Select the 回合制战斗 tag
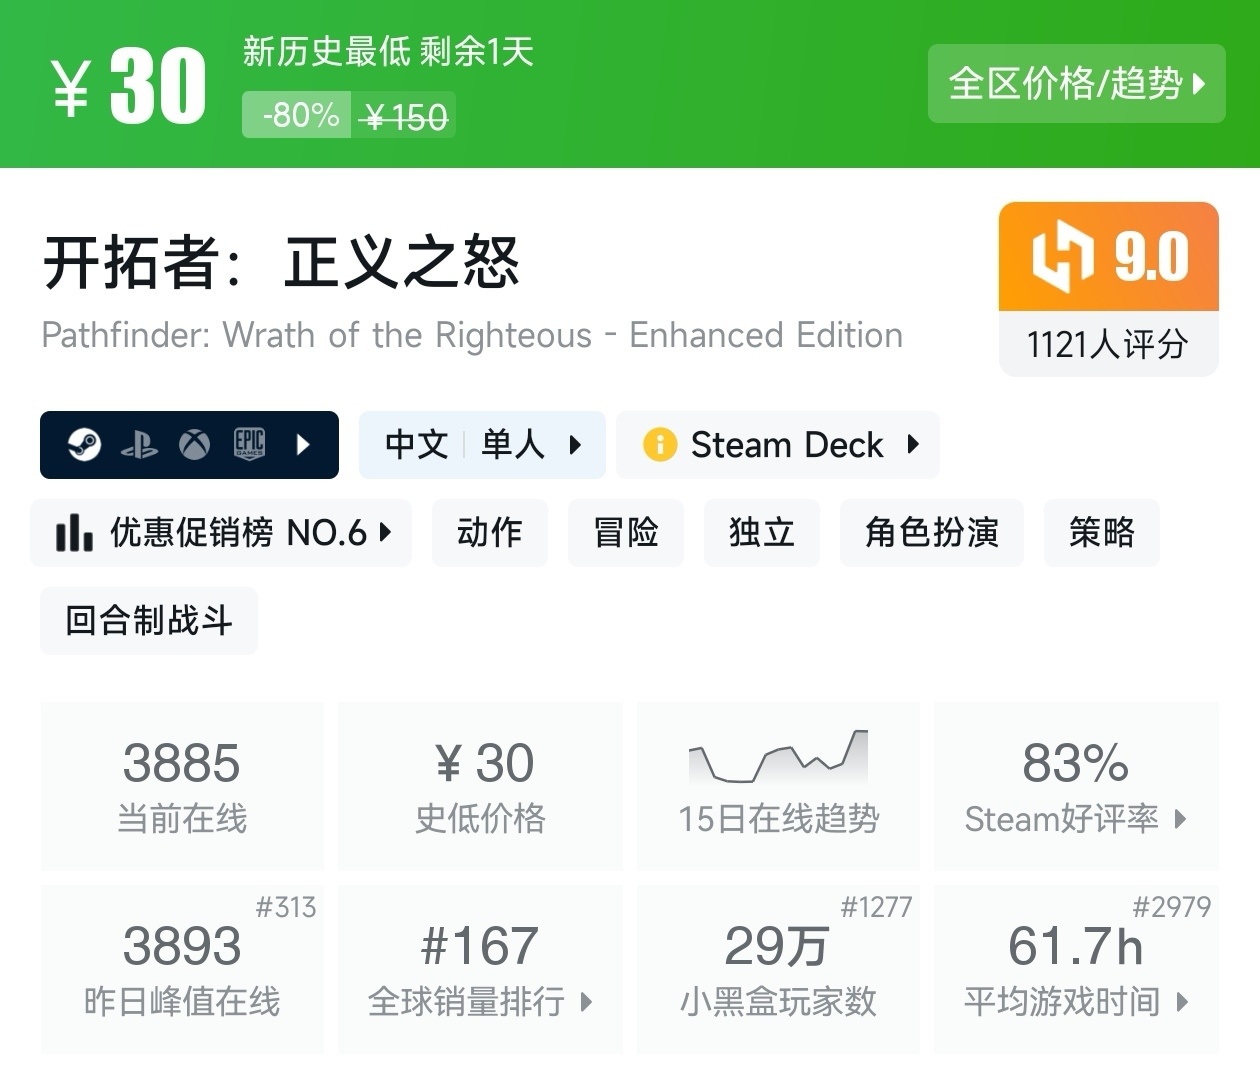Screen dimensions: 1260x1074 (x=149, y=621)
